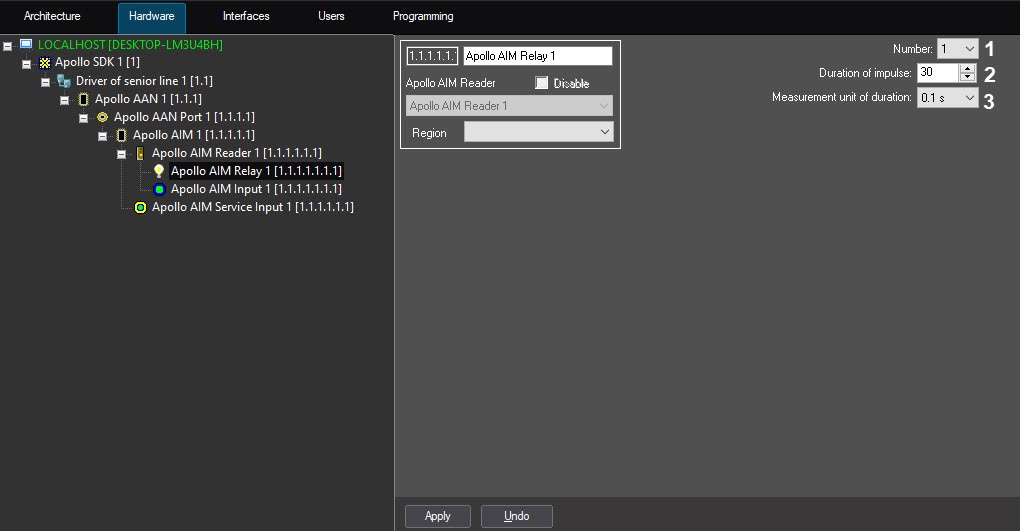Toggle the Disable checkbox
The width and height of the screenshot is (1020, 531).
tap(541, 83)
